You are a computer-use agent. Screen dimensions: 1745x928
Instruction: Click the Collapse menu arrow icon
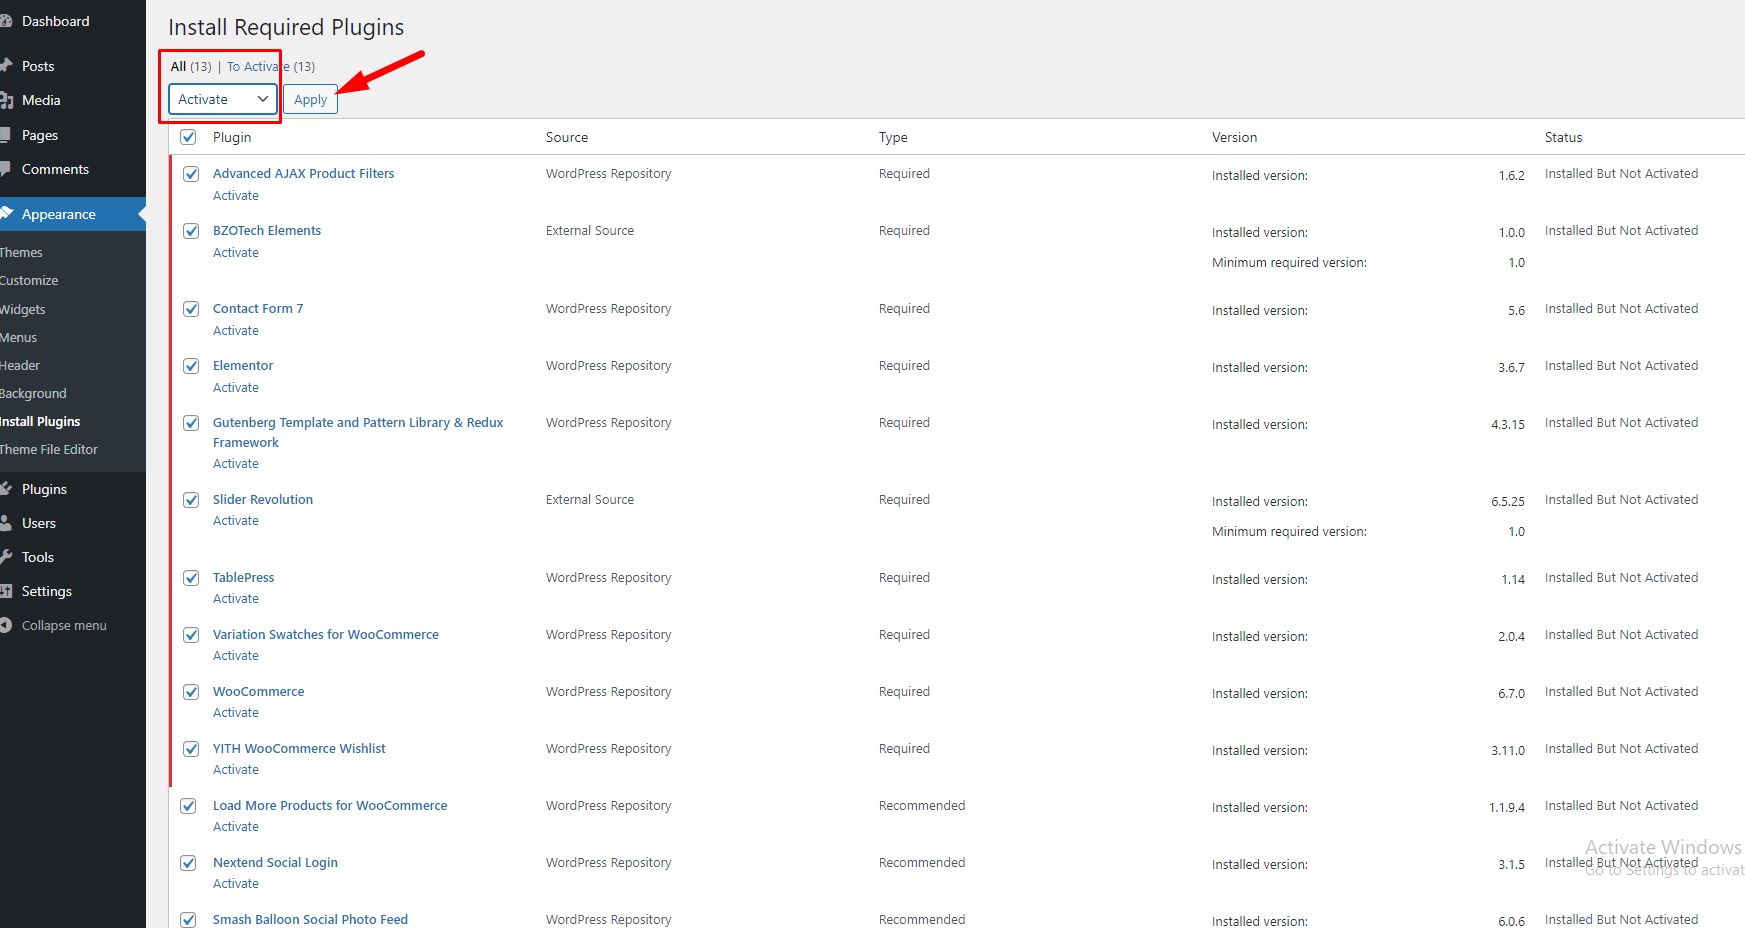6,625
